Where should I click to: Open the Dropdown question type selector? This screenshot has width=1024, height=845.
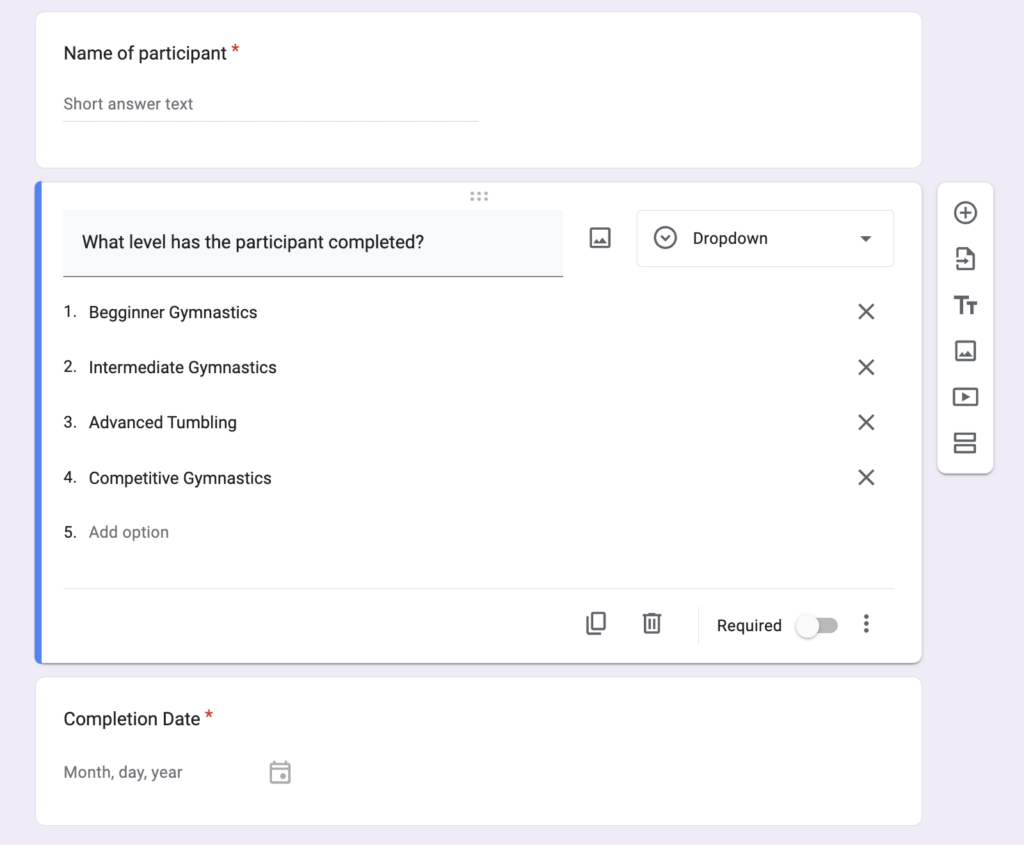[765, 238]
